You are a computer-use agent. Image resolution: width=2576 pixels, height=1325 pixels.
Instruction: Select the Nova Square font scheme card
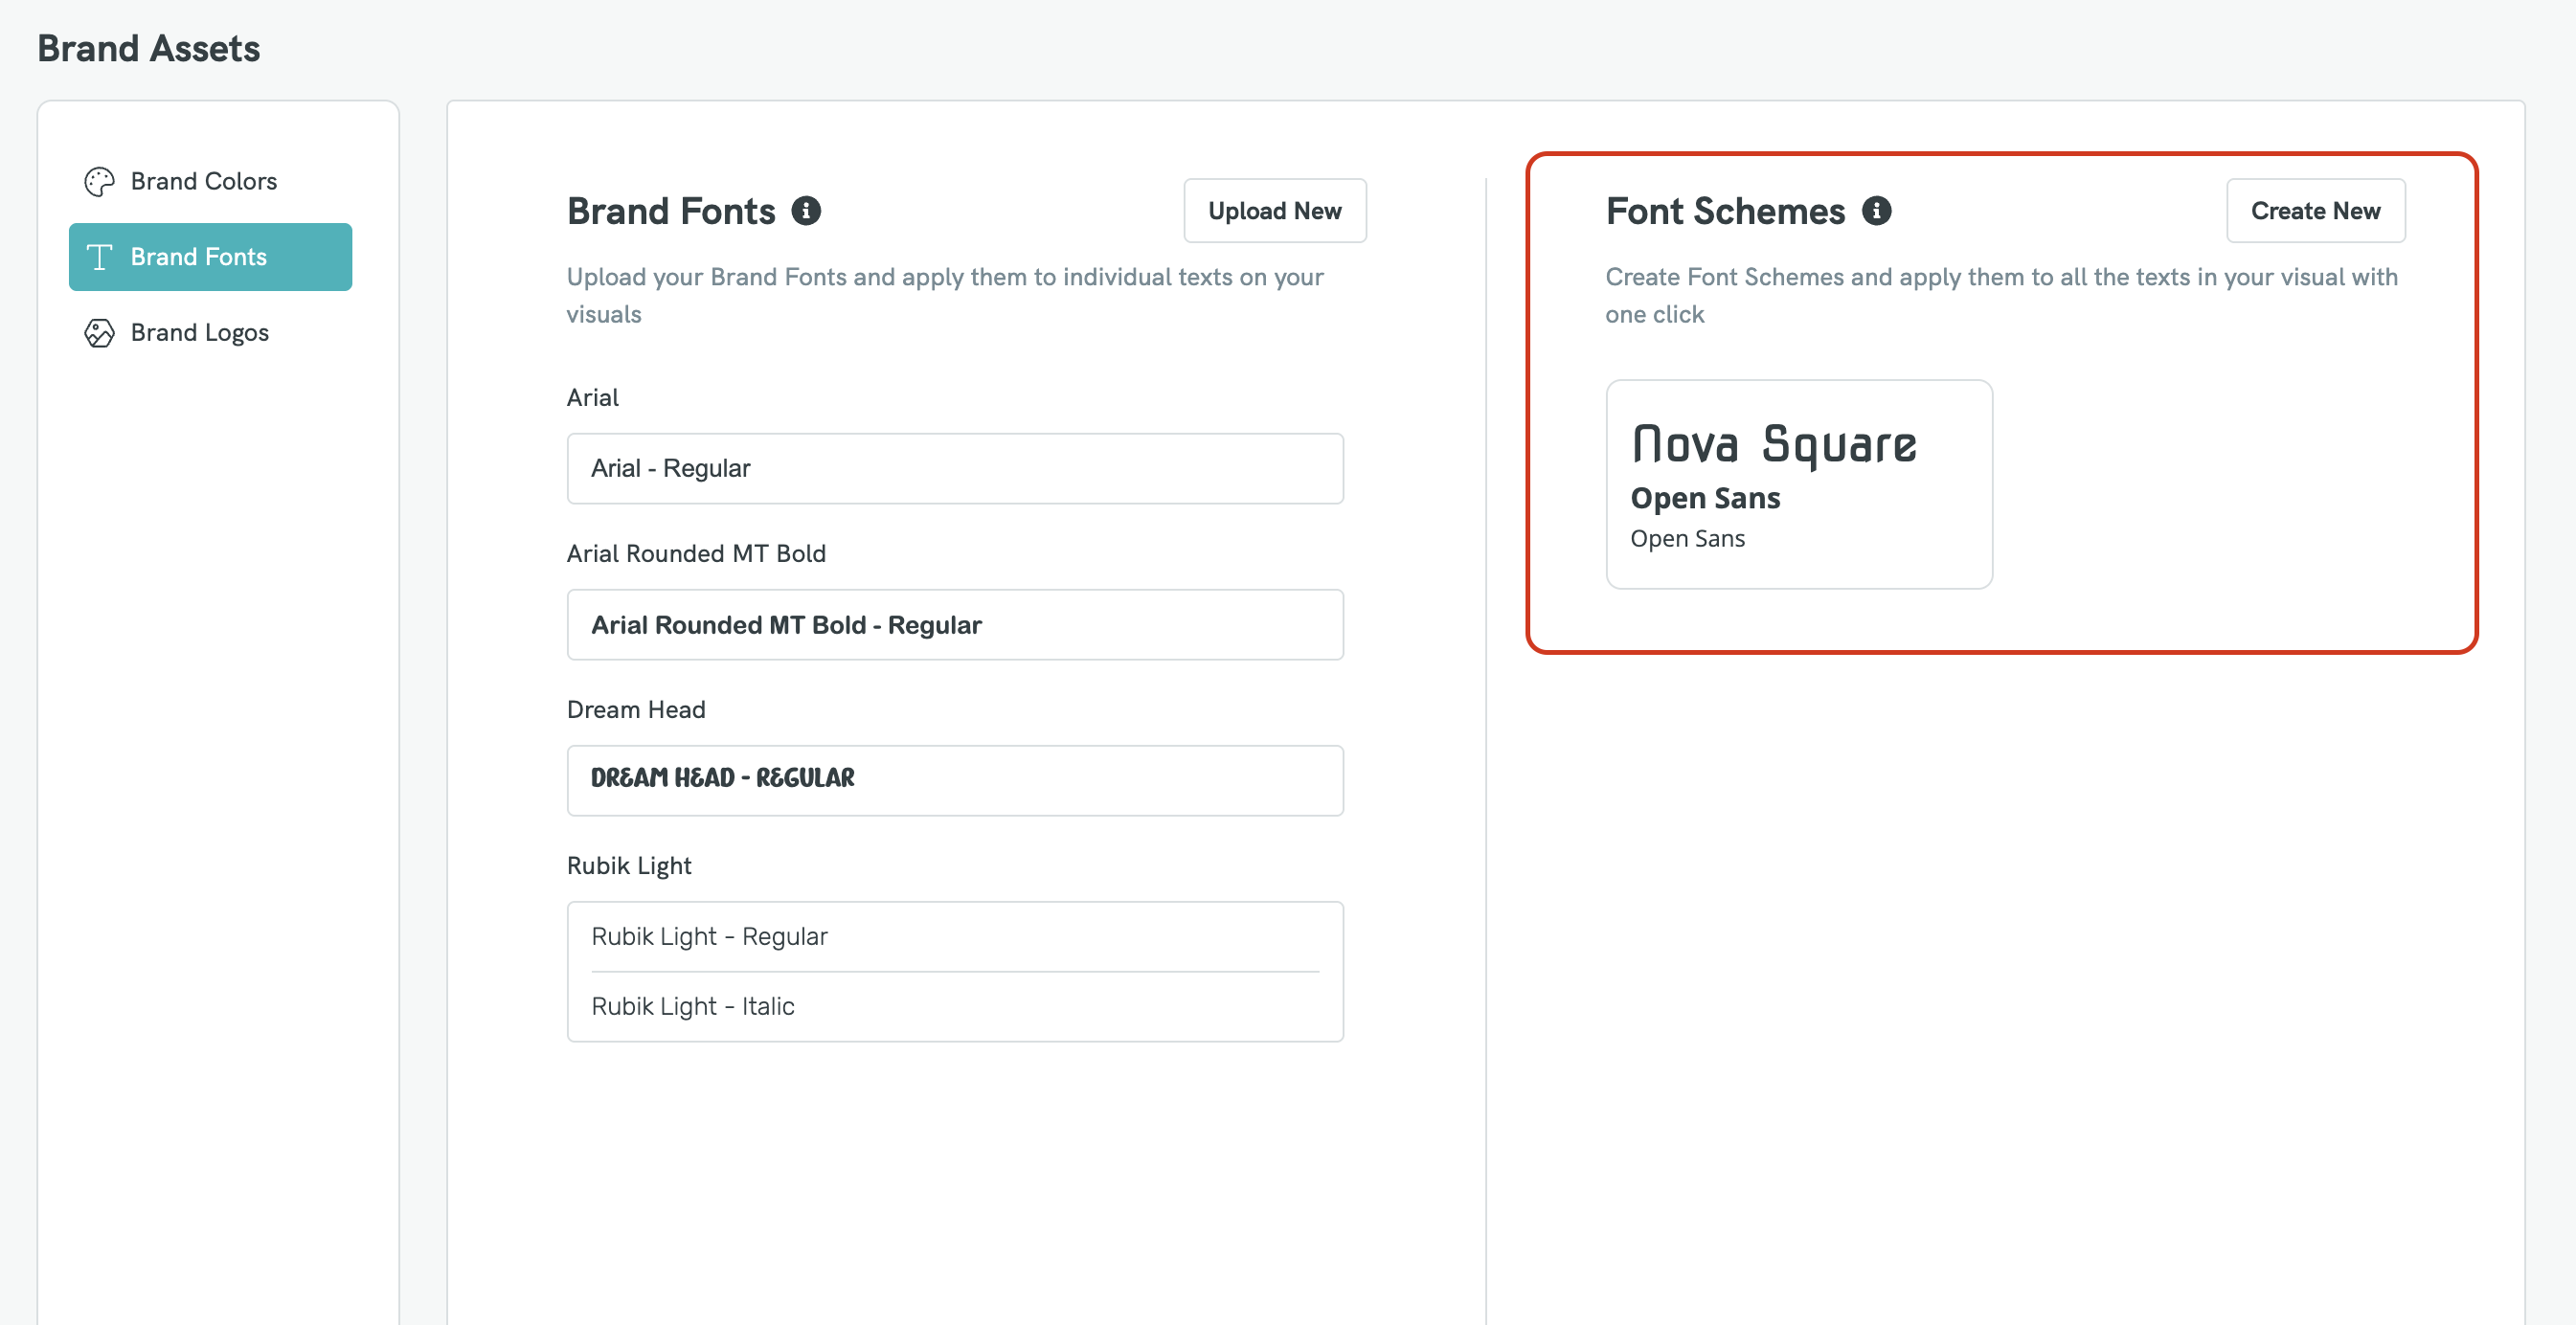coord(1799,484)
